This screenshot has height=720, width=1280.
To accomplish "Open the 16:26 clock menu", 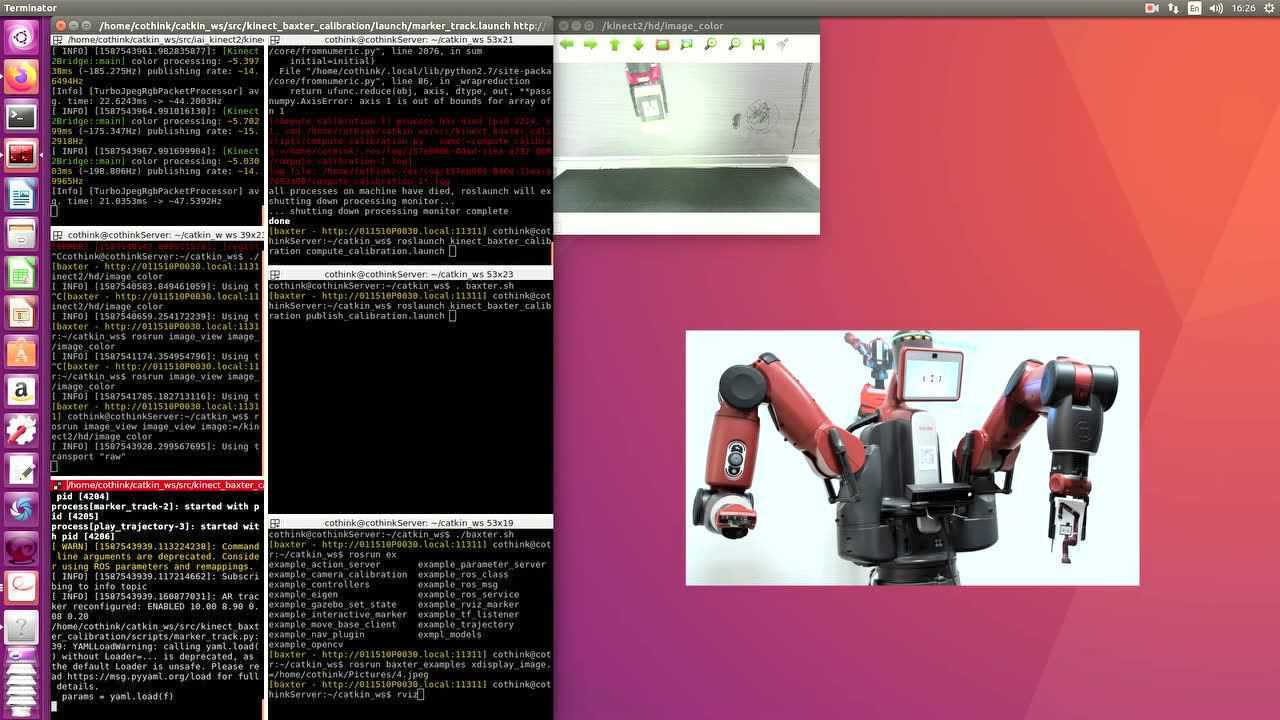I will click(x=1243, y=8).
